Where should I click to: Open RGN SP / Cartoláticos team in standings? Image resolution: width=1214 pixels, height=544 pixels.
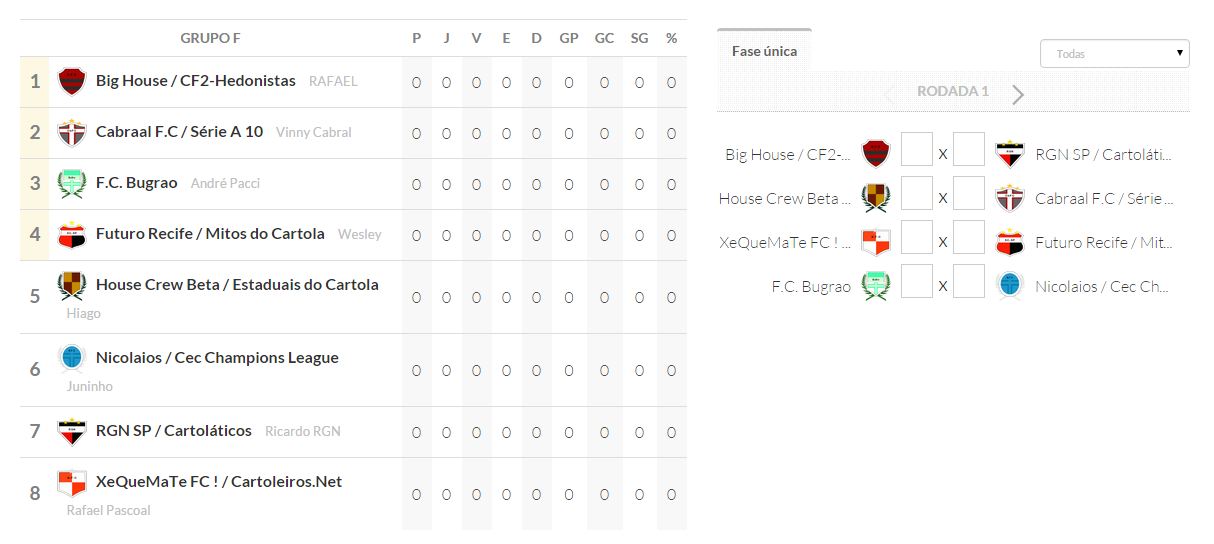point(174,431)
